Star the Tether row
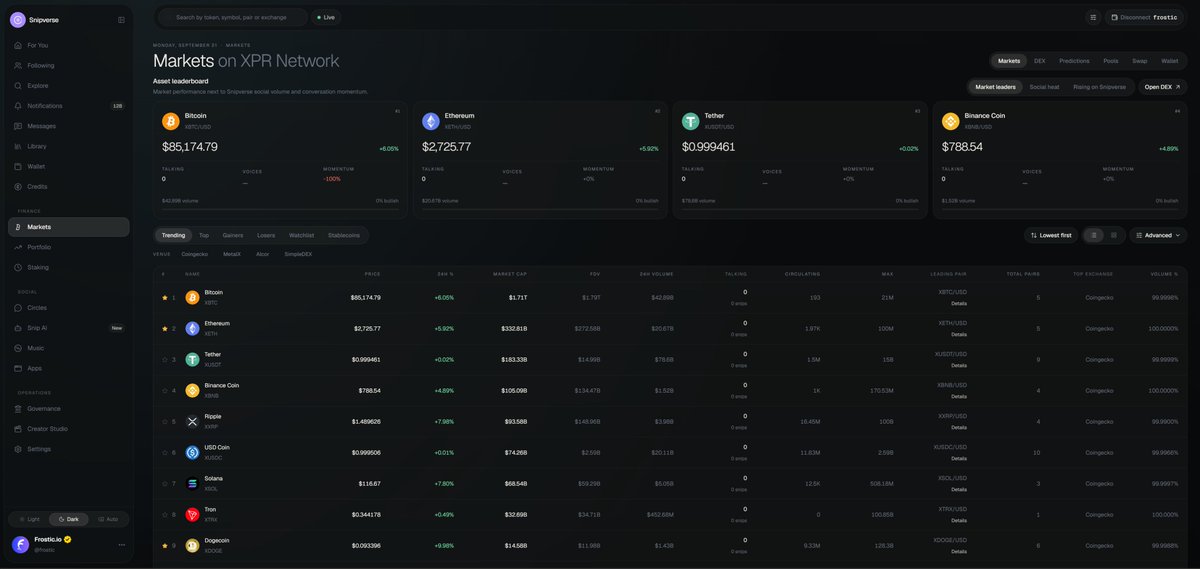Screen dimensions: 1200x569 165,359
